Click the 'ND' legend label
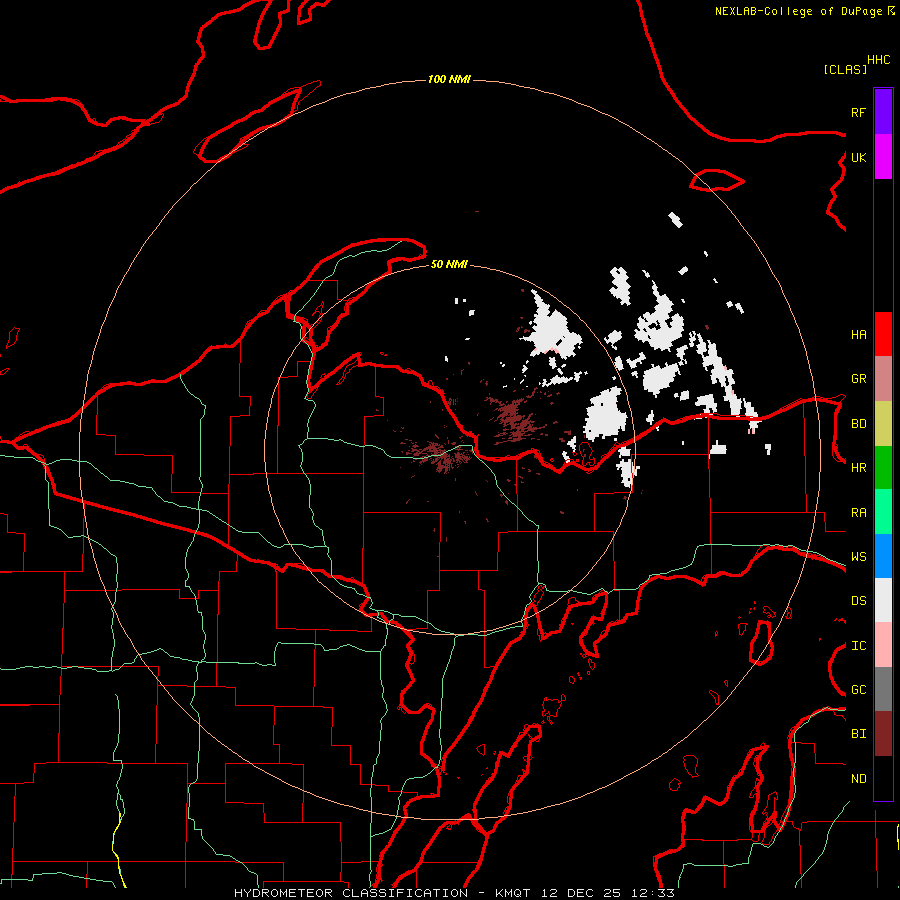The width and height of the screenshot is (900, 900). pyautogui.click(x=858, y=779)
